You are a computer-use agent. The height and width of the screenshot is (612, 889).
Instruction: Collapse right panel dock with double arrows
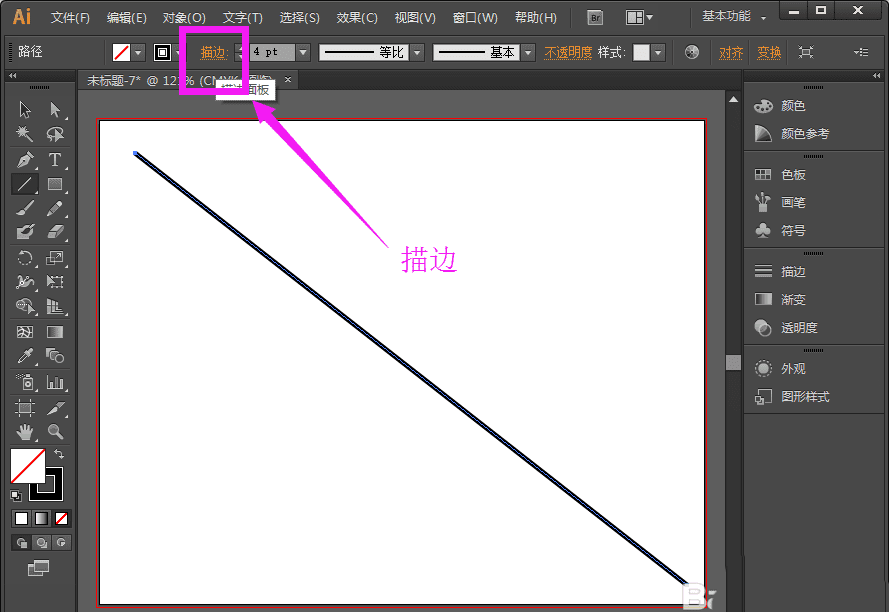coord(877,75)
